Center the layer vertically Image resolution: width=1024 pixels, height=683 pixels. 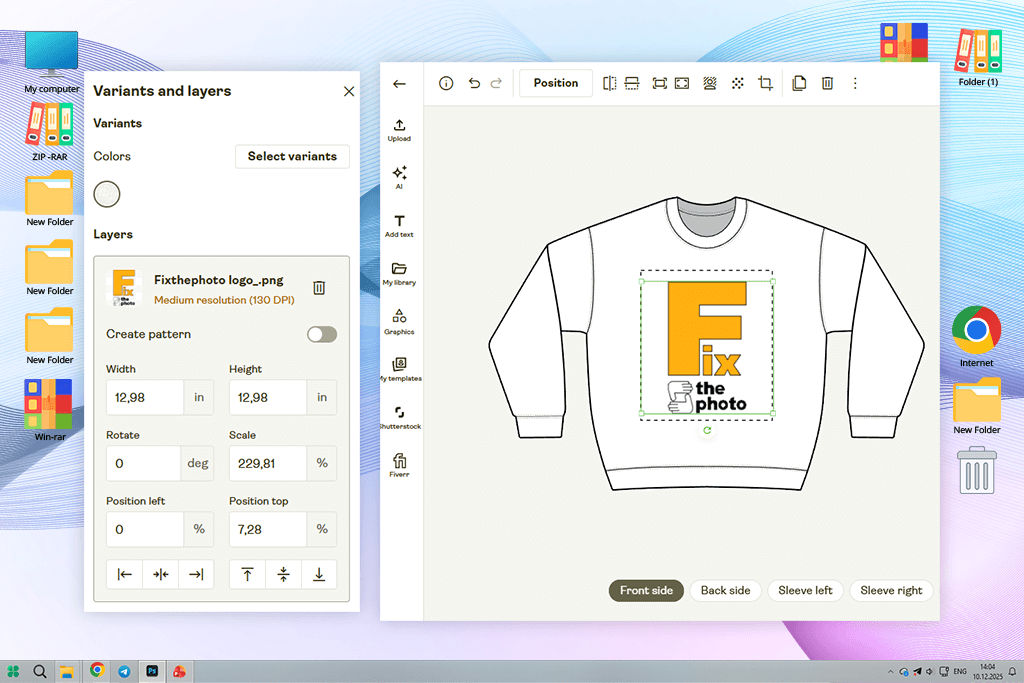283,575
